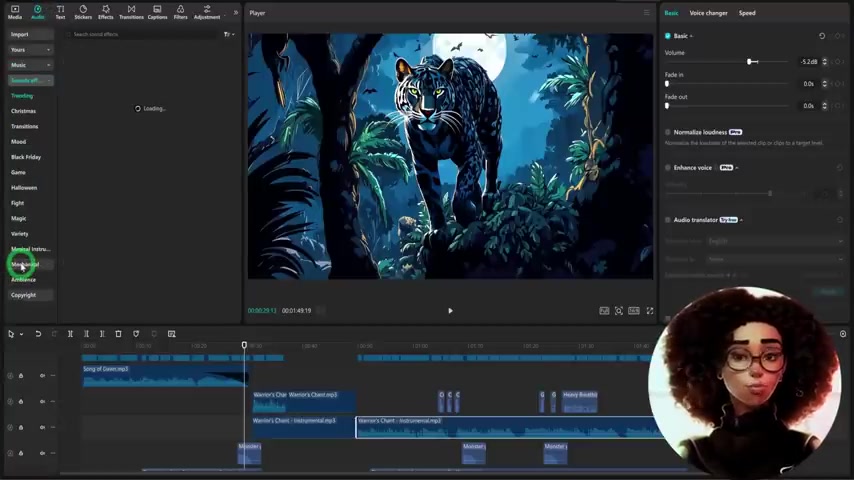
Task: Expand the Music dropdown
Action: tap(30, 65)
